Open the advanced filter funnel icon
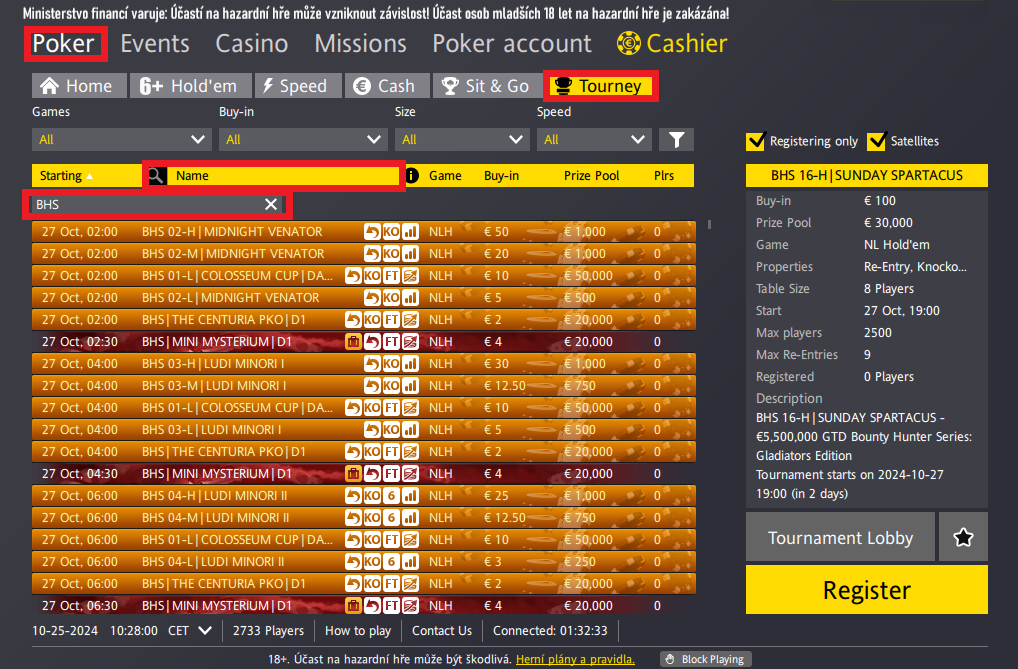Image resolution: width=1018 pixels, height=669 pixels. click(677, 140)
